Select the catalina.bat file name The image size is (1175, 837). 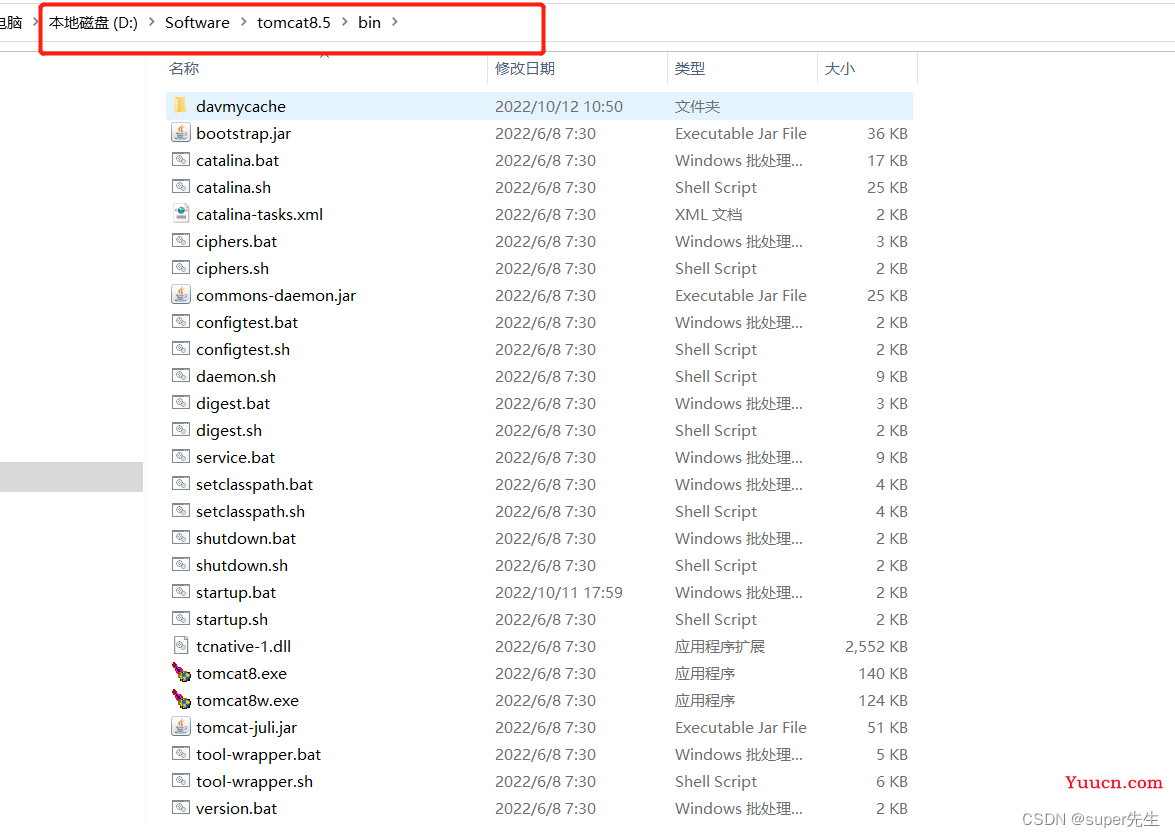coord(238,160)
